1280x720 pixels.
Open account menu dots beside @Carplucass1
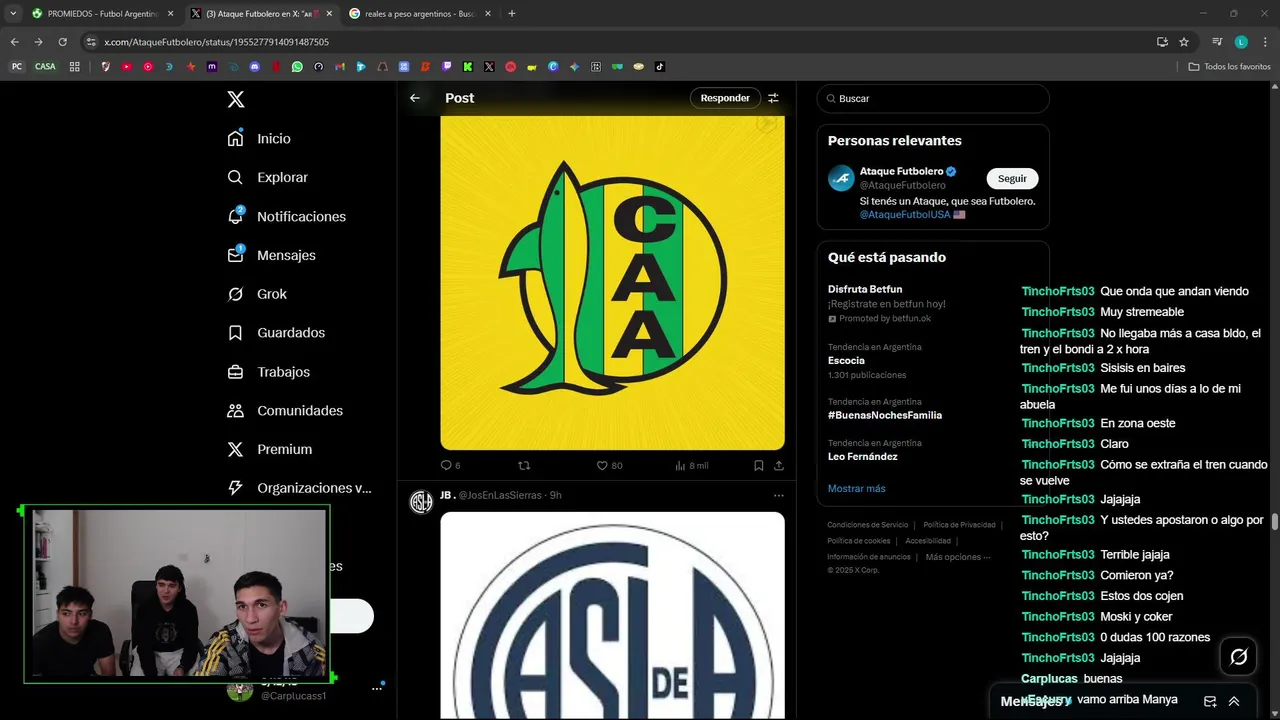tap(377, 688)
